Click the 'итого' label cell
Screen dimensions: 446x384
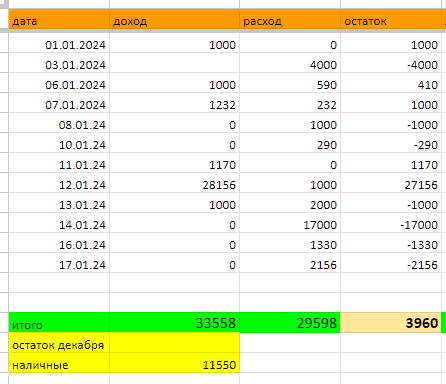(x=59, y=323)
